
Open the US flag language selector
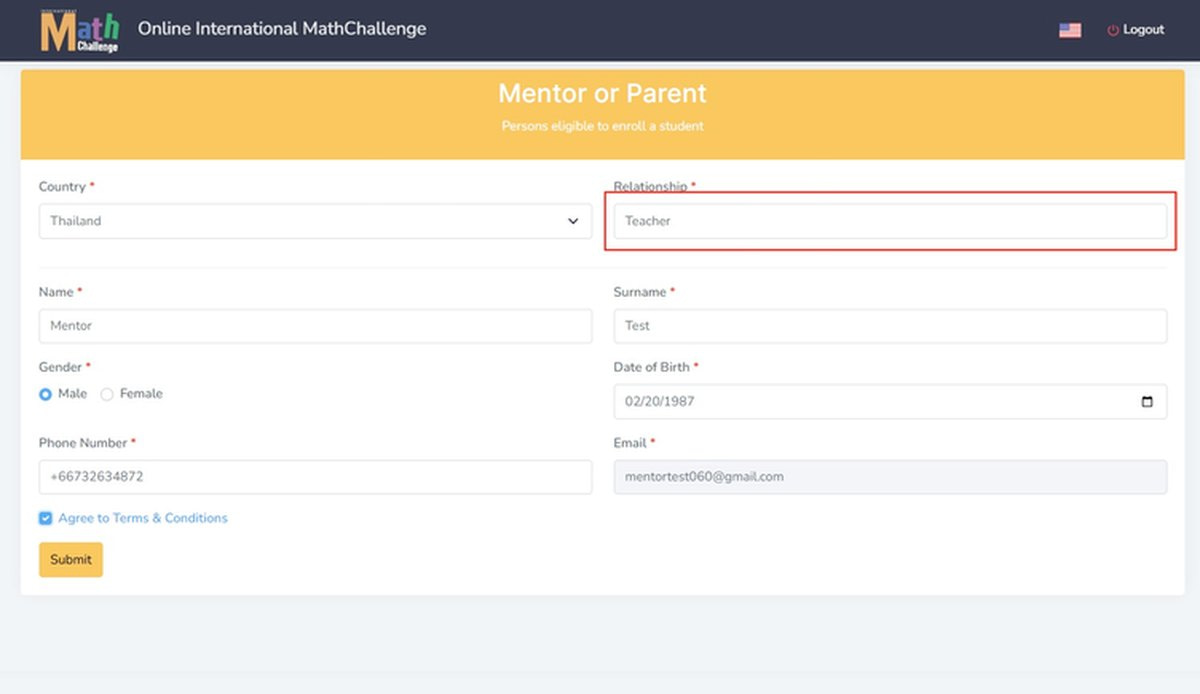(x=1070, y=30)
